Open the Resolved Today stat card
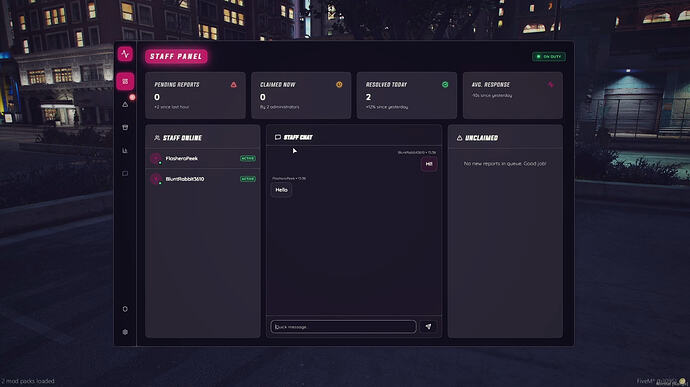 (x=407, y=96)
